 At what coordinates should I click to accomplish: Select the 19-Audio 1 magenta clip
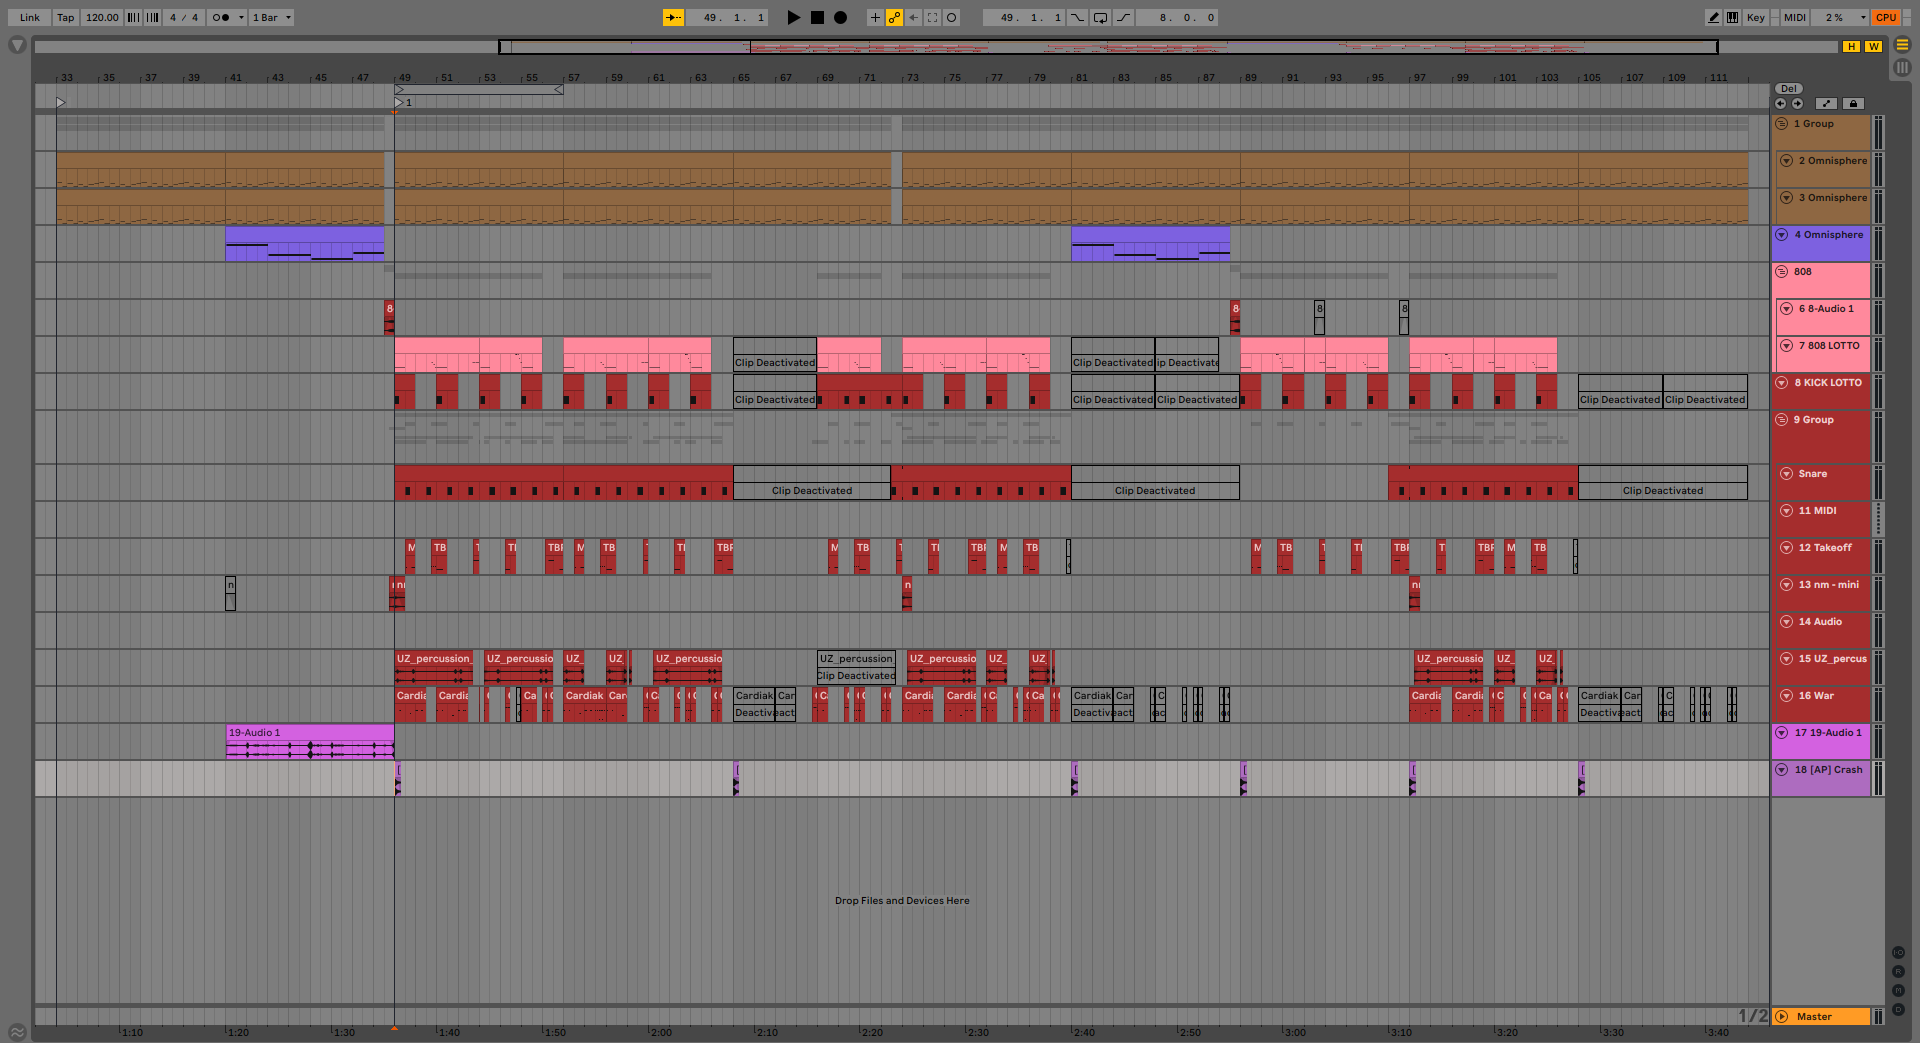click(310, 742)
